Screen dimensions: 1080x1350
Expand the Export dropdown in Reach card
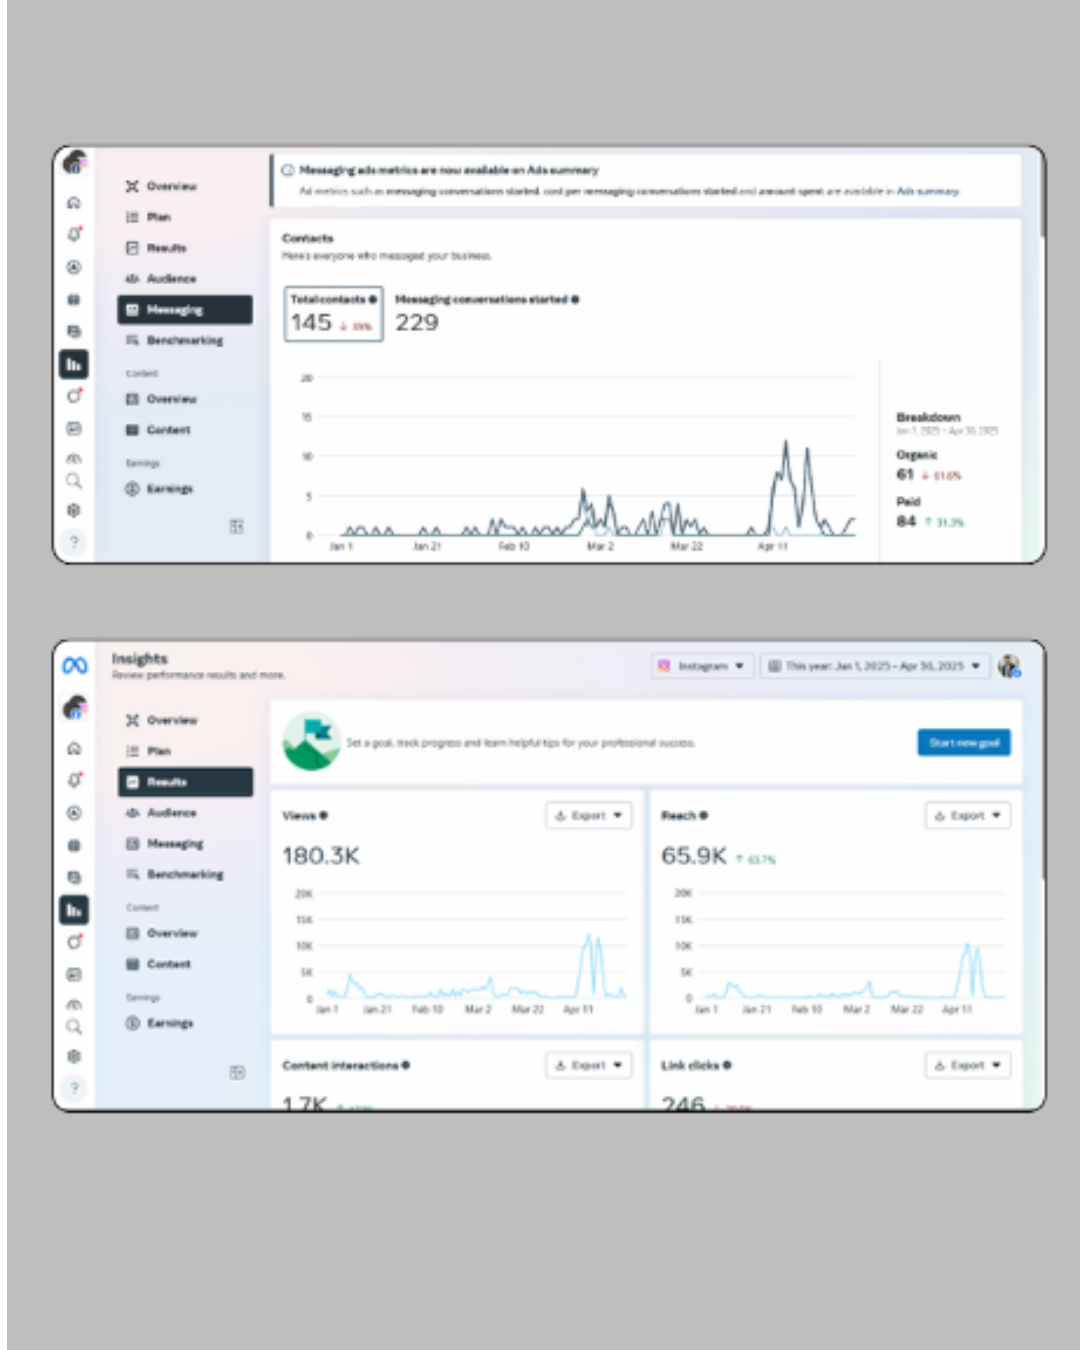click(x=967, y=816)
